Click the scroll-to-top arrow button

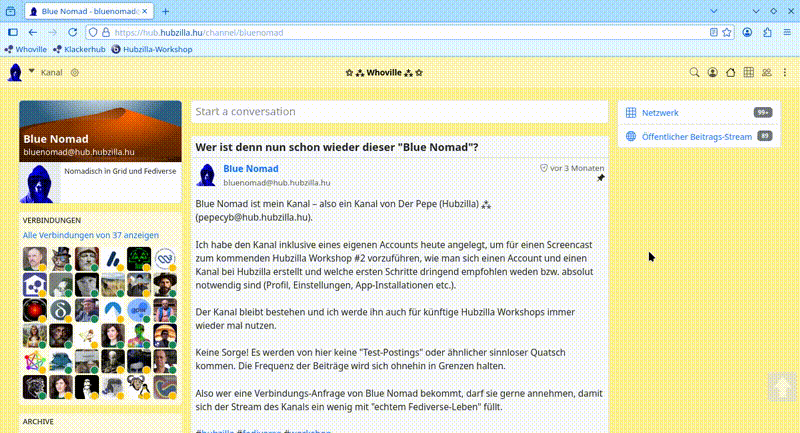781,387
